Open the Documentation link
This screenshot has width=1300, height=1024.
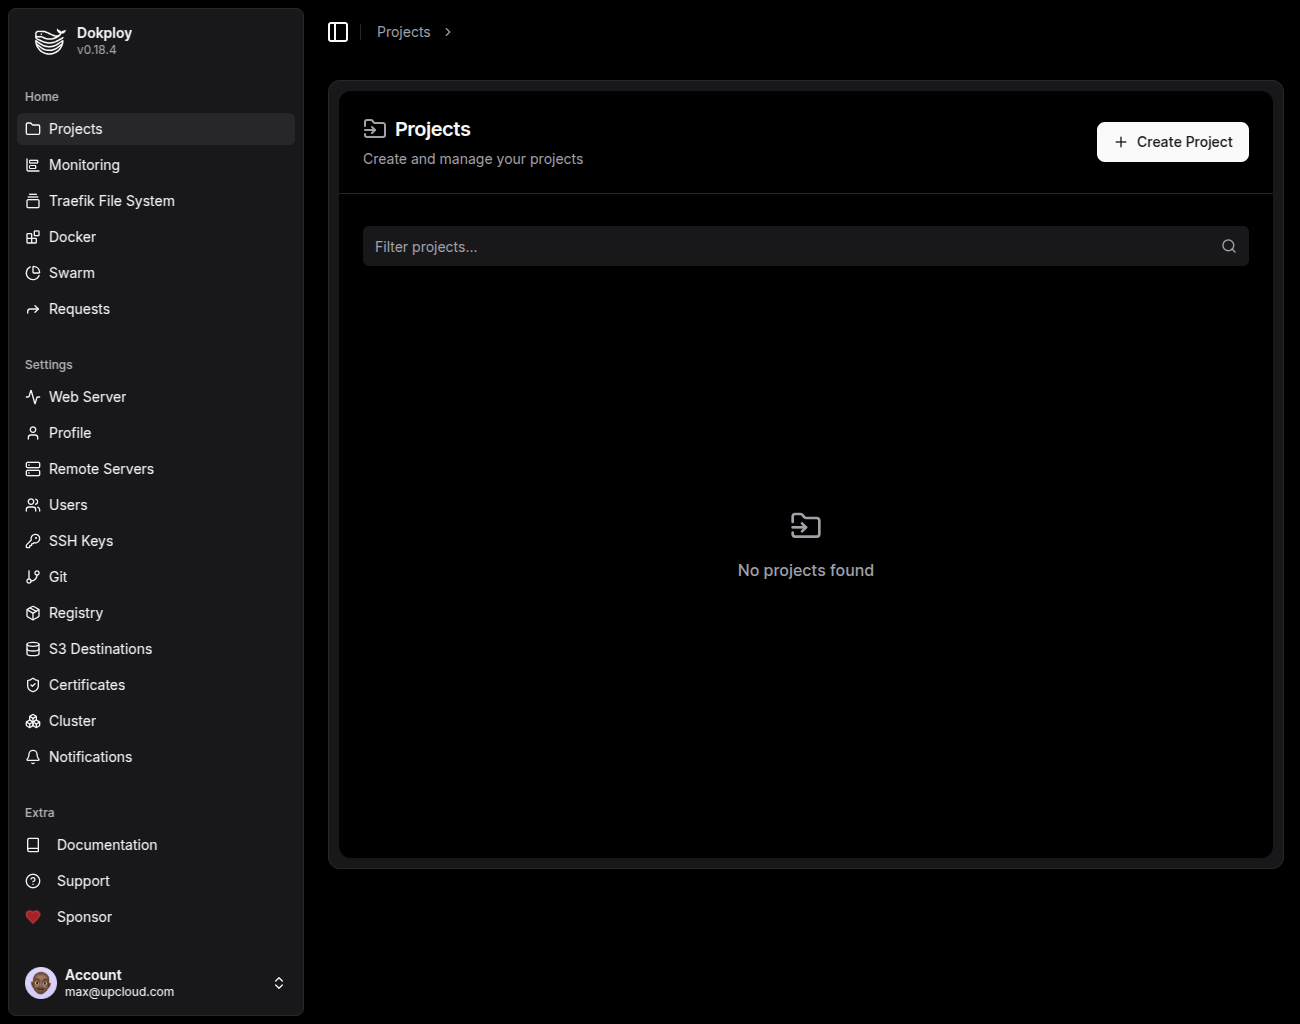click(107, 845)
